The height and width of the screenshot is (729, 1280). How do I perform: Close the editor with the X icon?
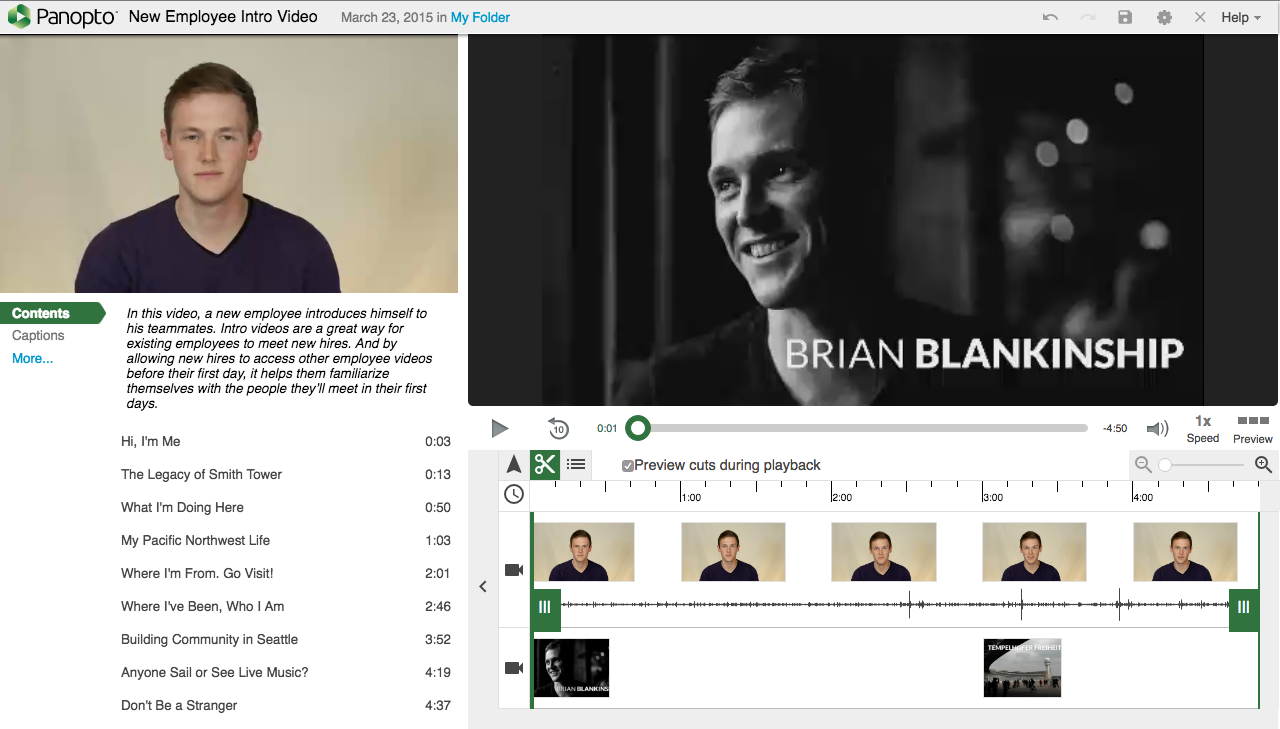pyautogui.click(x=1200, y=17)
